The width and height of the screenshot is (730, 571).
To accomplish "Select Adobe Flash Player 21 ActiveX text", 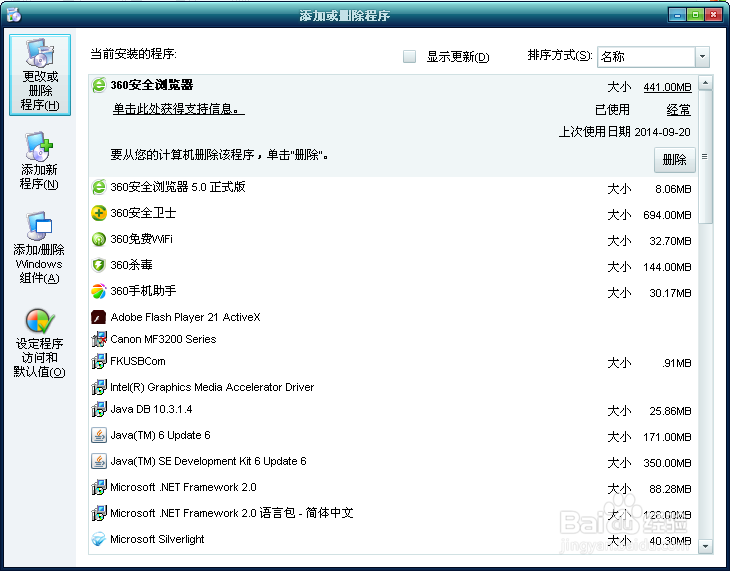I will coord(185,317).
